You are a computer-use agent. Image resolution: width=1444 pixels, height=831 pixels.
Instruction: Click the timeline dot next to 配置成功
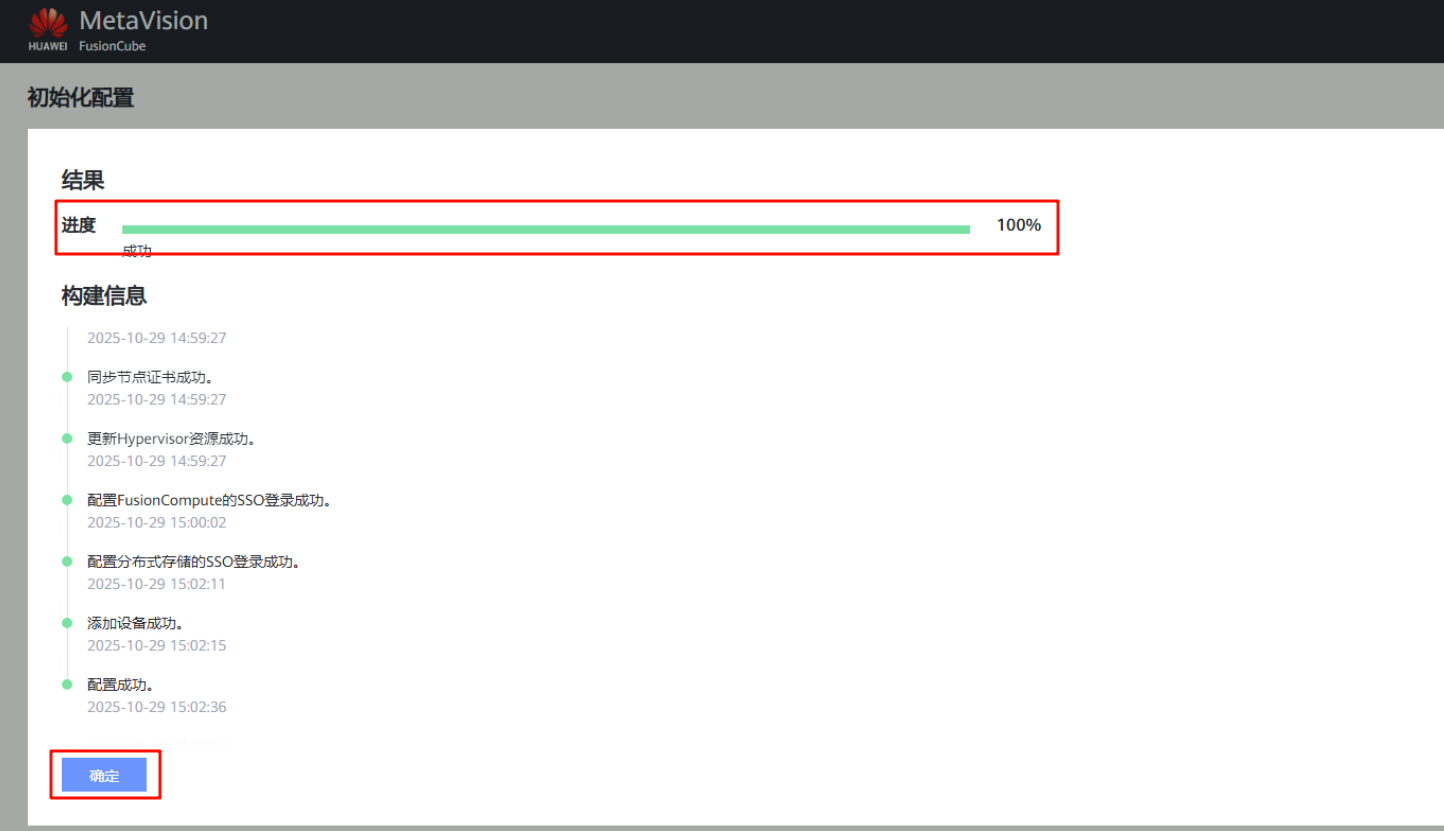(x=67, y=684)
